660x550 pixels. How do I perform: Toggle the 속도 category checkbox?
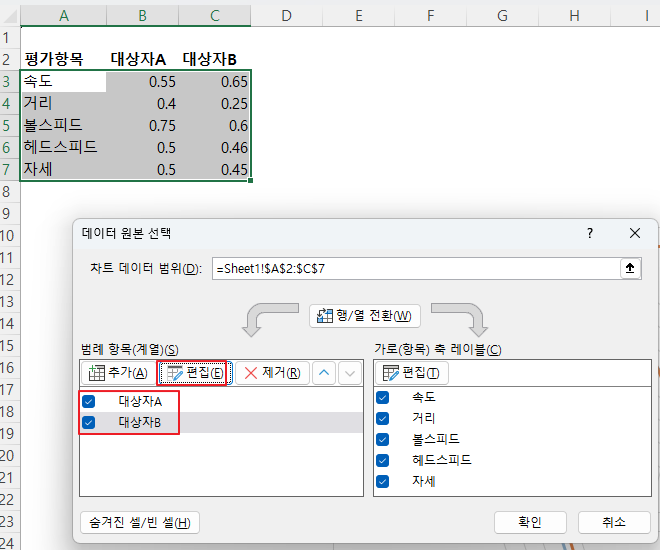pyautogui.click(x=382, y=397)
